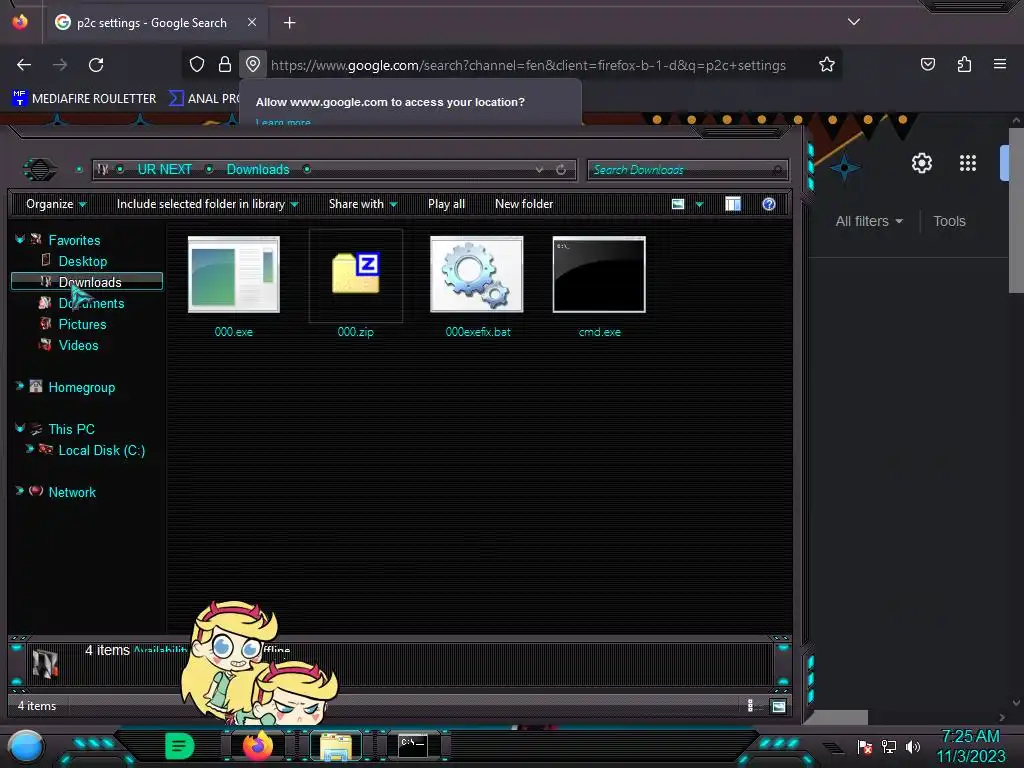Refresh the Downloads folder
Screen dimensions: 1024x768
[x=561, y=170]
